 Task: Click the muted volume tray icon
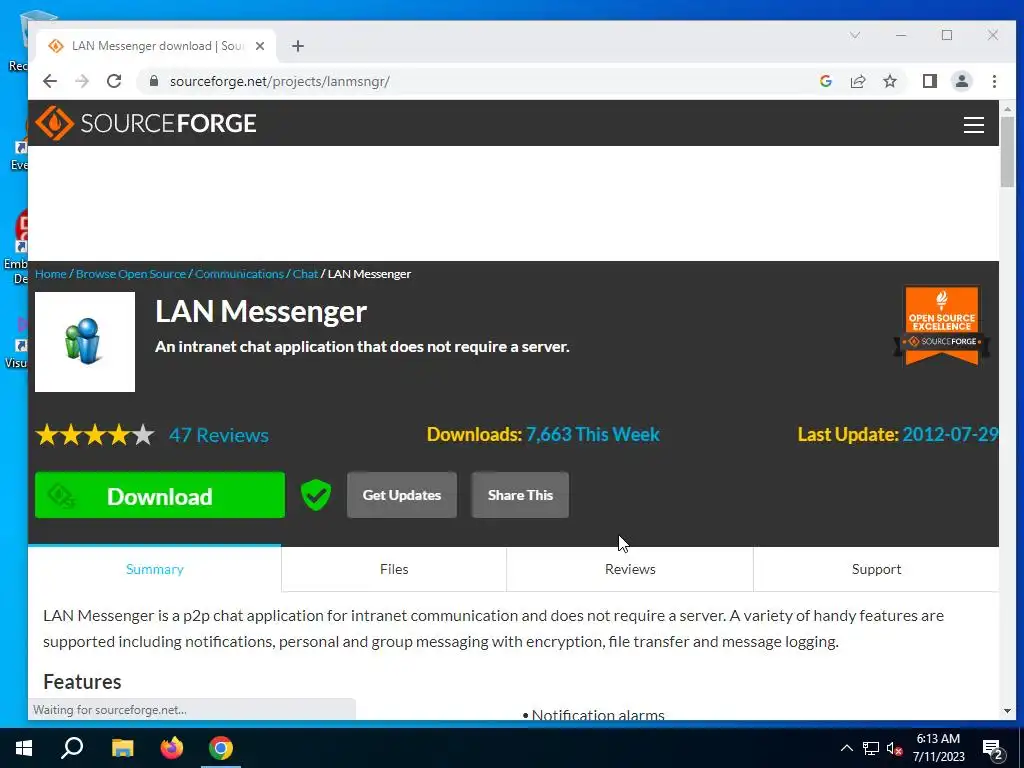pyautogui.click(x=895, y=748)
